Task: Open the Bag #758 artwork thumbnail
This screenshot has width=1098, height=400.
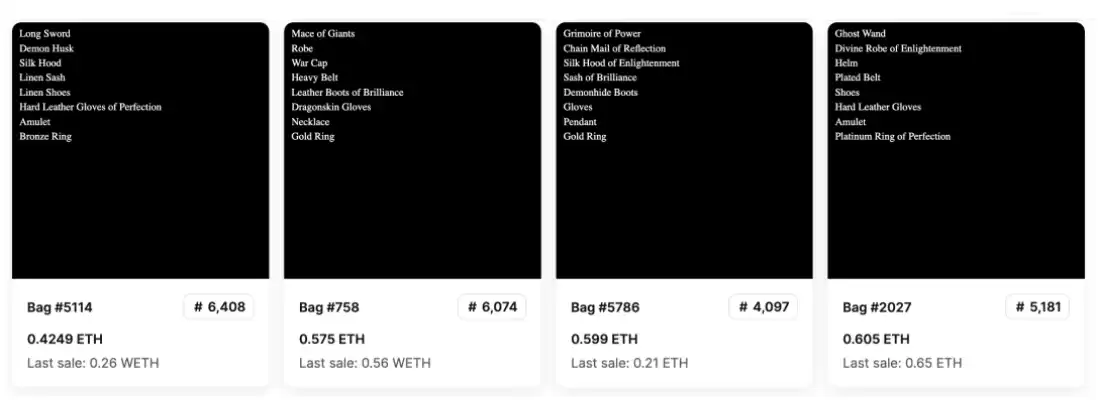Action: pyautogui.click(x=412, y=150)
